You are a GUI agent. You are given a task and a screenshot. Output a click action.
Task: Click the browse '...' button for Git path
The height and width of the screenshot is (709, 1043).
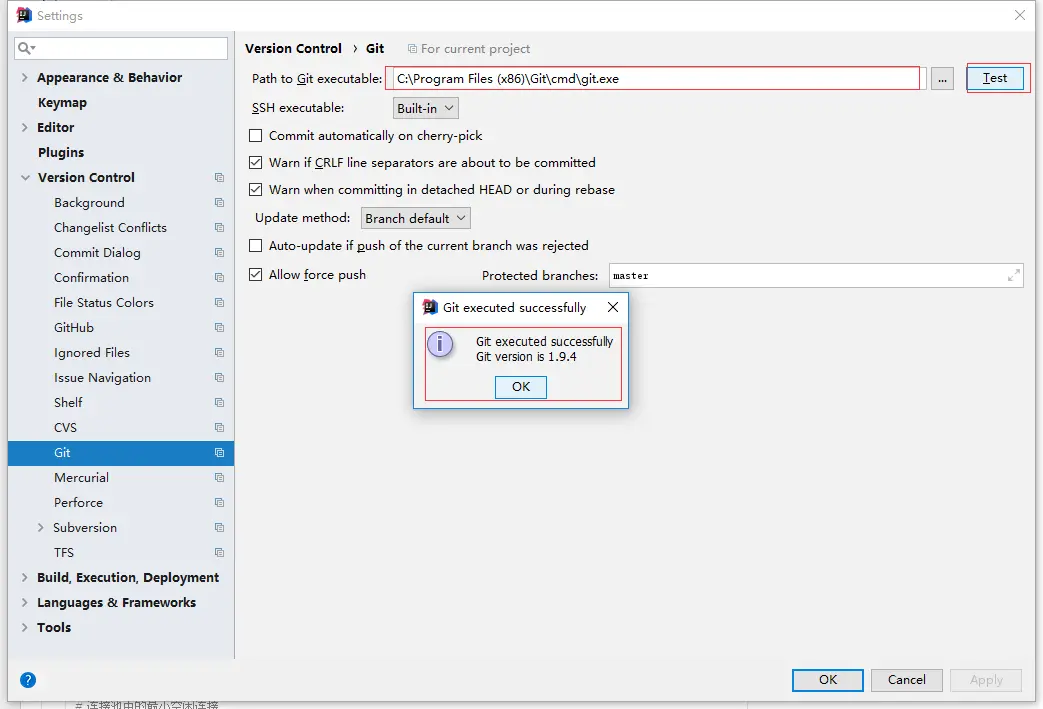[942, 78]
